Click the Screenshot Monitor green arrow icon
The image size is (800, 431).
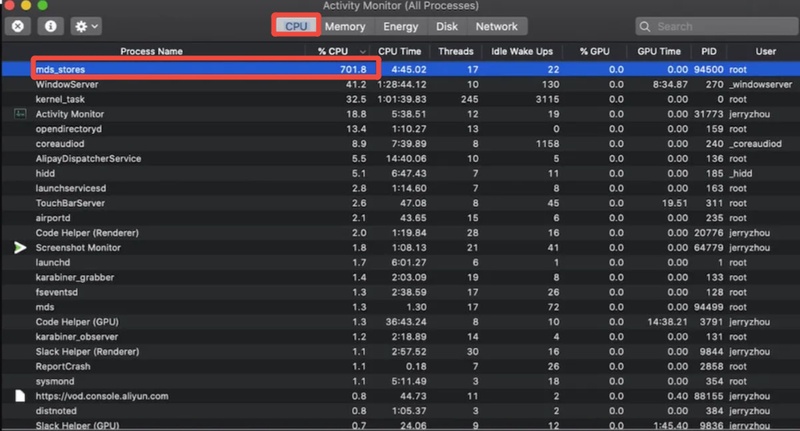tap(20, 247)
